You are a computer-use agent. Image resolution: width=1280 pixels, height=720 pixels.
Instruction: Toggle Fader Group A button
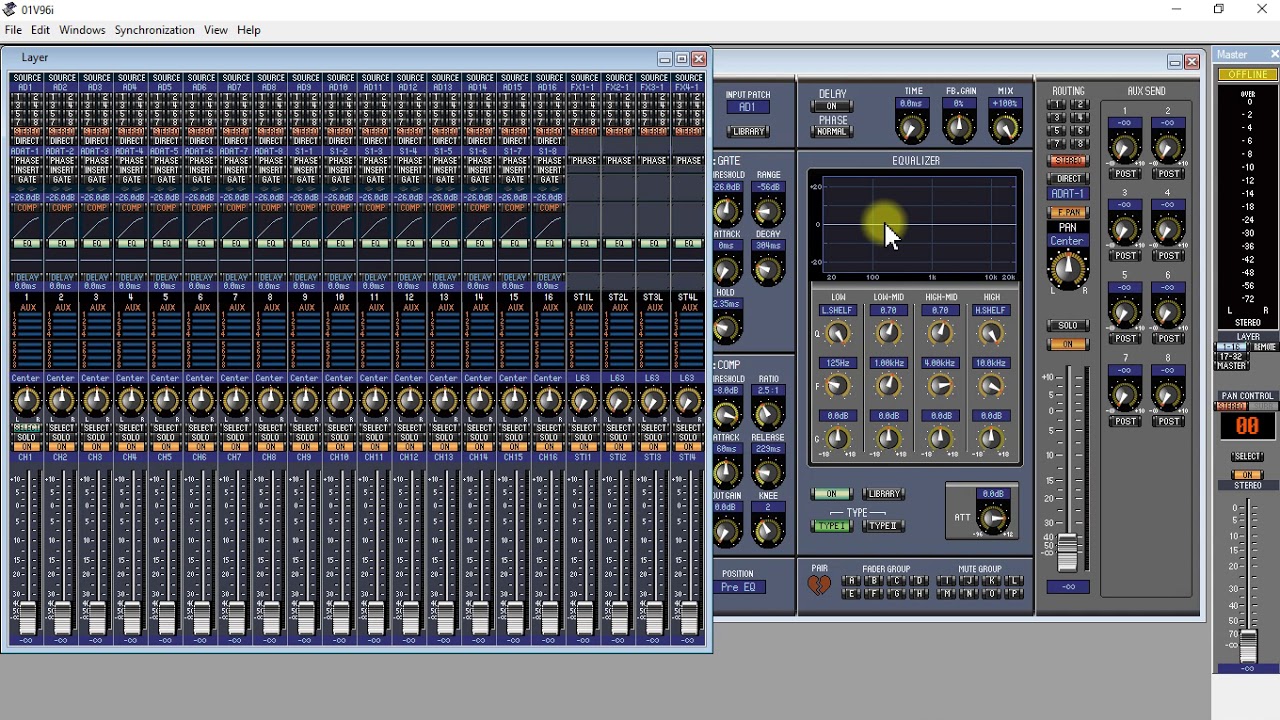point(851,582)
